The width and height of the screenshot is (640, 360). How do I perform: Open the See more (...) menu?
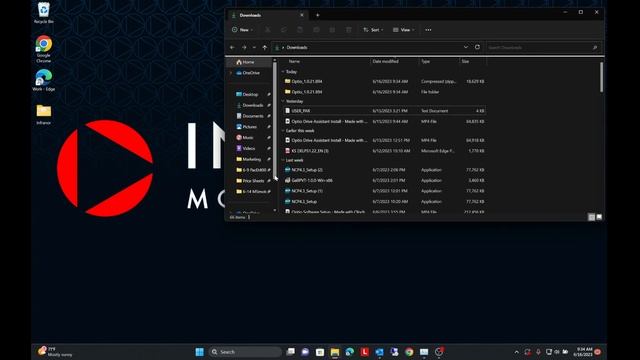[x=428, y=30]
